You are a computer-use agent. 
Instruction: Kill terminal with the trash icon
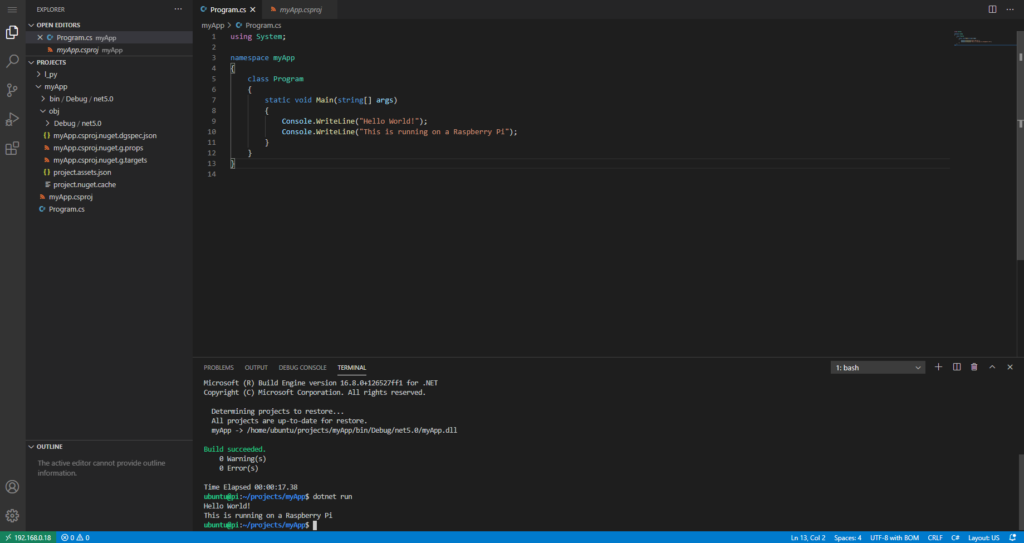pos(974,367)
